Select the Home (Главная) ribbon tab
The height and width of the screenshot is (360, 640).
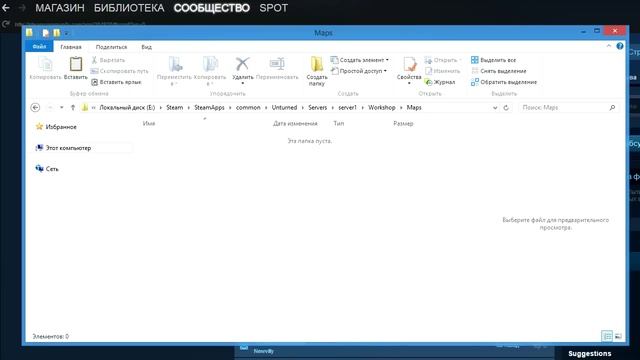coord(71,47)
